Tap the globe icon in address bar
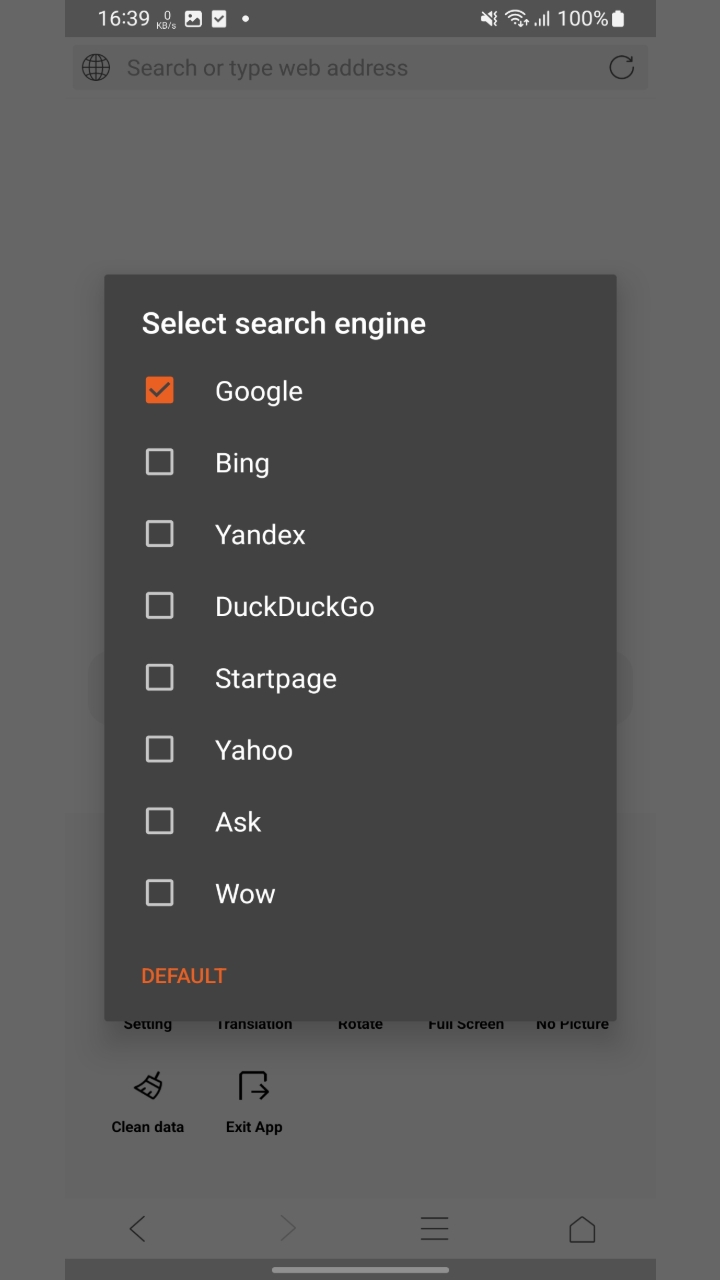720x1280 pixels. 96,68
